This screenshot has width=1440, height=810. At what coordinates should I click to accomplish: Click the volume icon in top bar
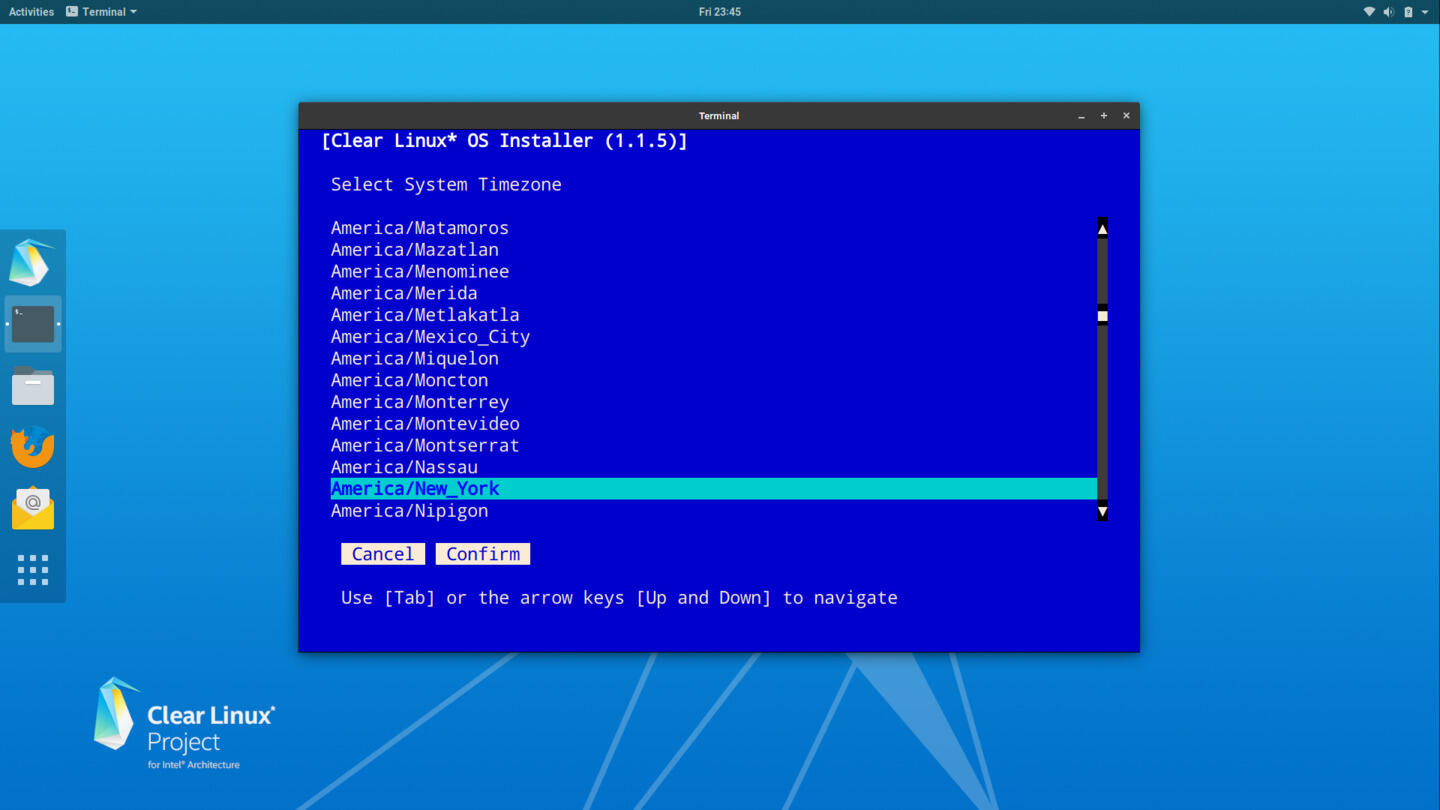pos(1388,12)
